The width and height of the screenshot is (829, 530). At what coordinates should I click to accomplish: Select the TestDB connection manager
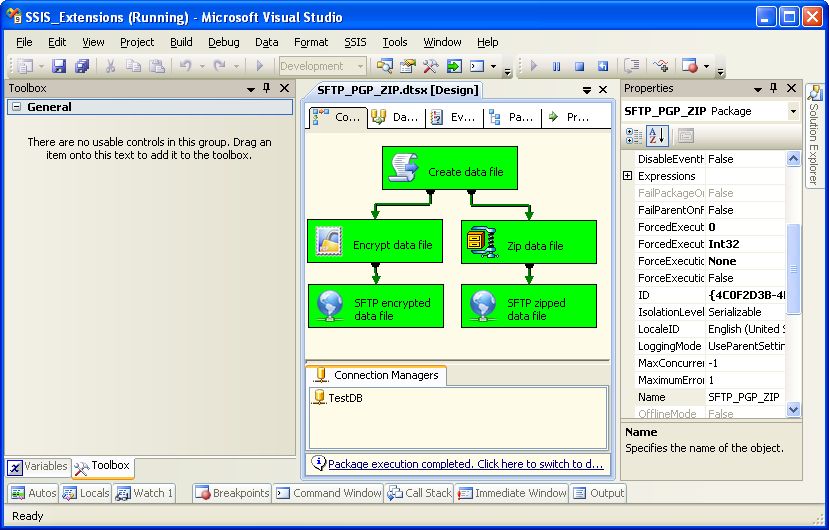[x=338, y=398]
